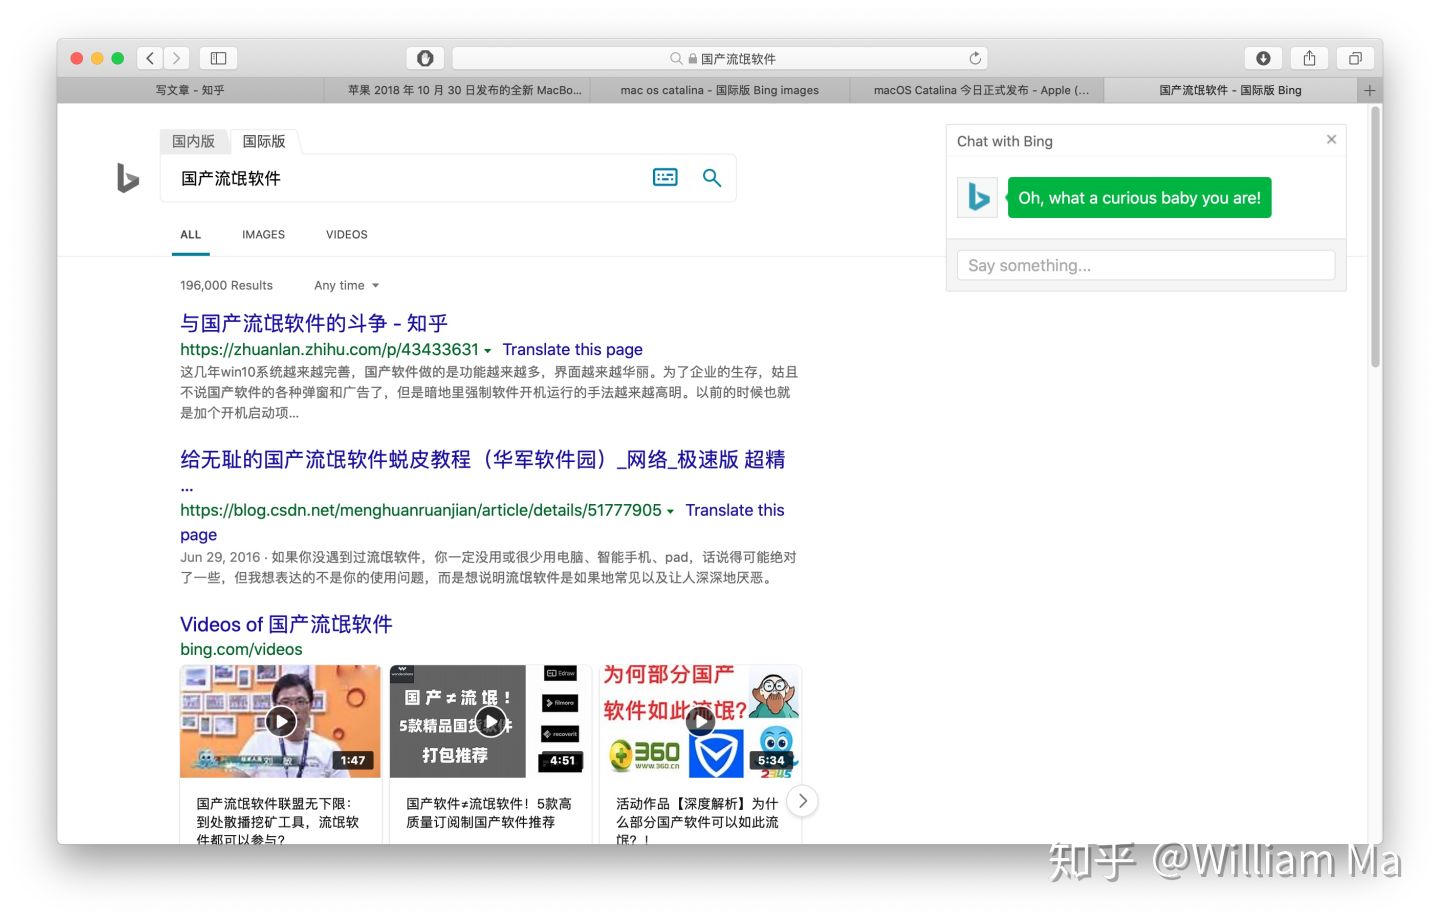Viewport: 1440px width, 920px height.
Task: Click the 'Say something...' chat input
Action: tap(1145, 265)
